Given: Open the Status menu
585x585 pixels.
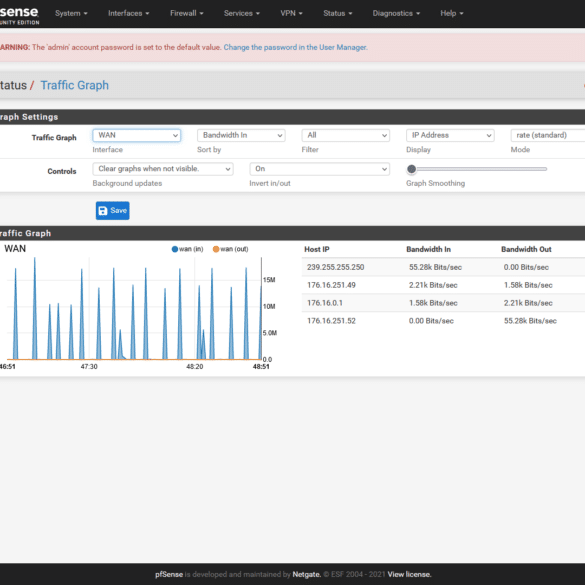Looking at the screenshot, I should click(x=338, y=13).
